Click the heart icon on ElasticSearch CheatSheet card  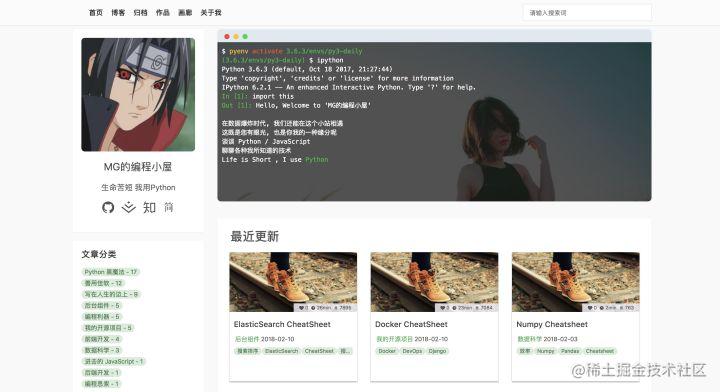click(x=301, y=308)
